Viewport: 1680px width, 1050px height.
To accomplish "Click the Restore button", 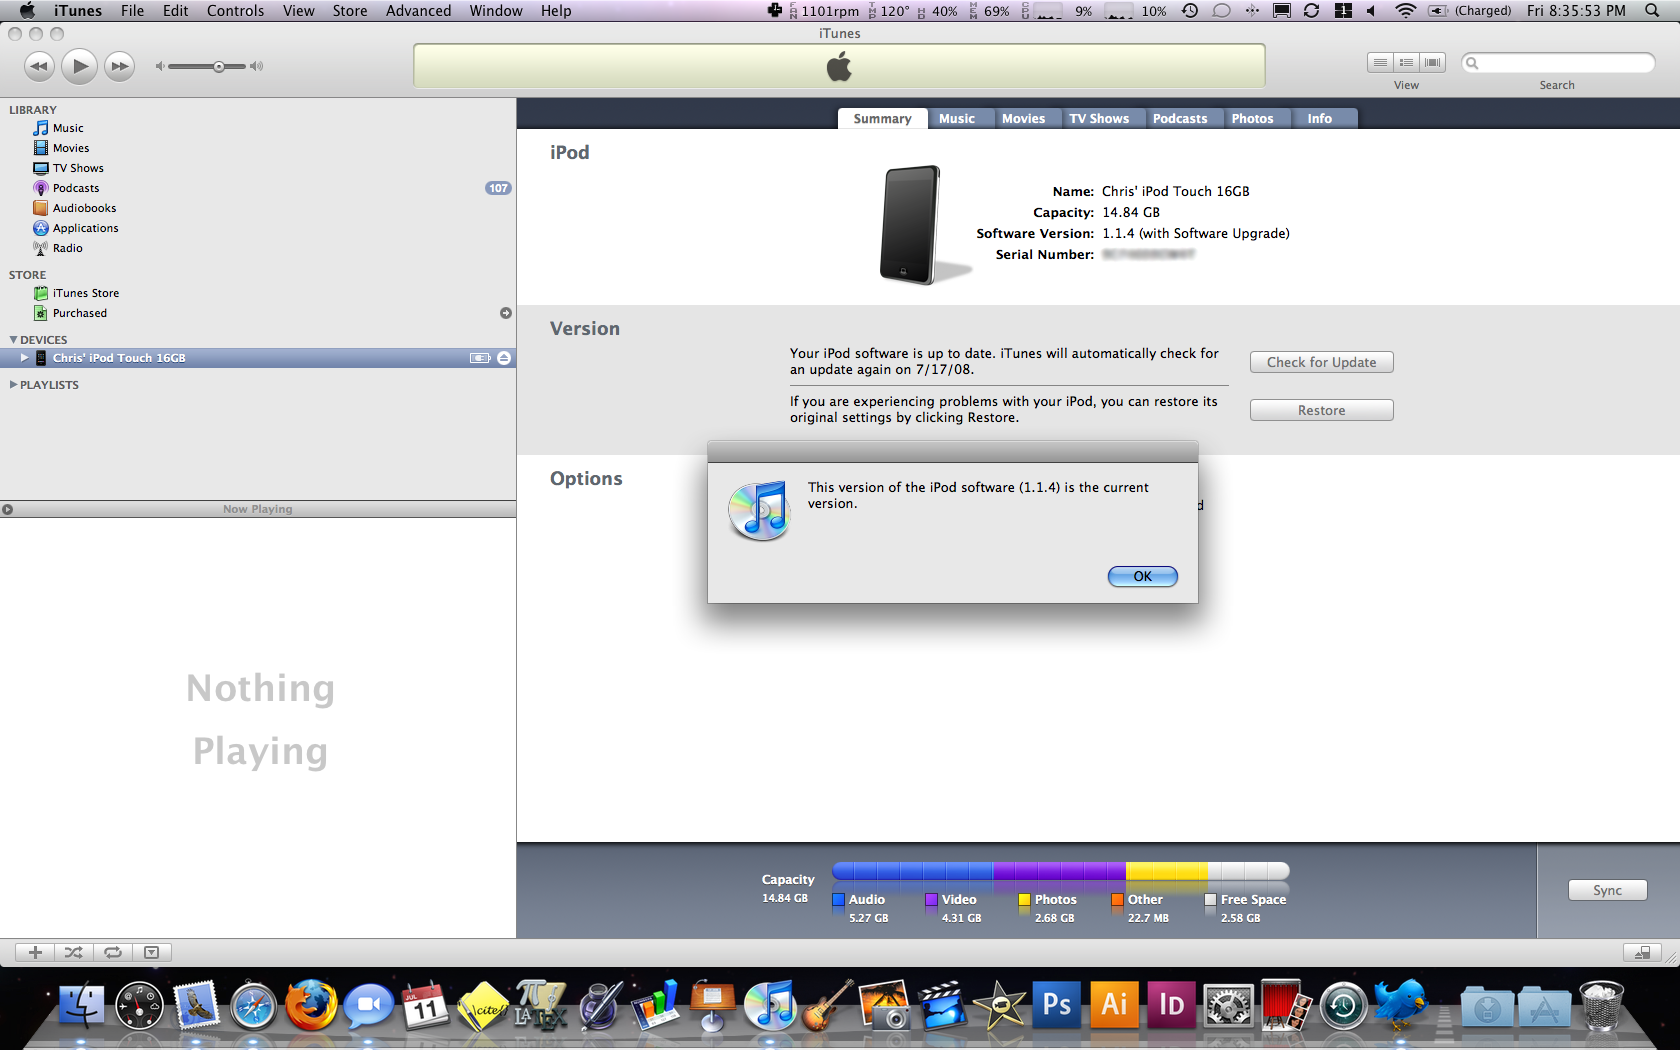I will (1322, 410).
